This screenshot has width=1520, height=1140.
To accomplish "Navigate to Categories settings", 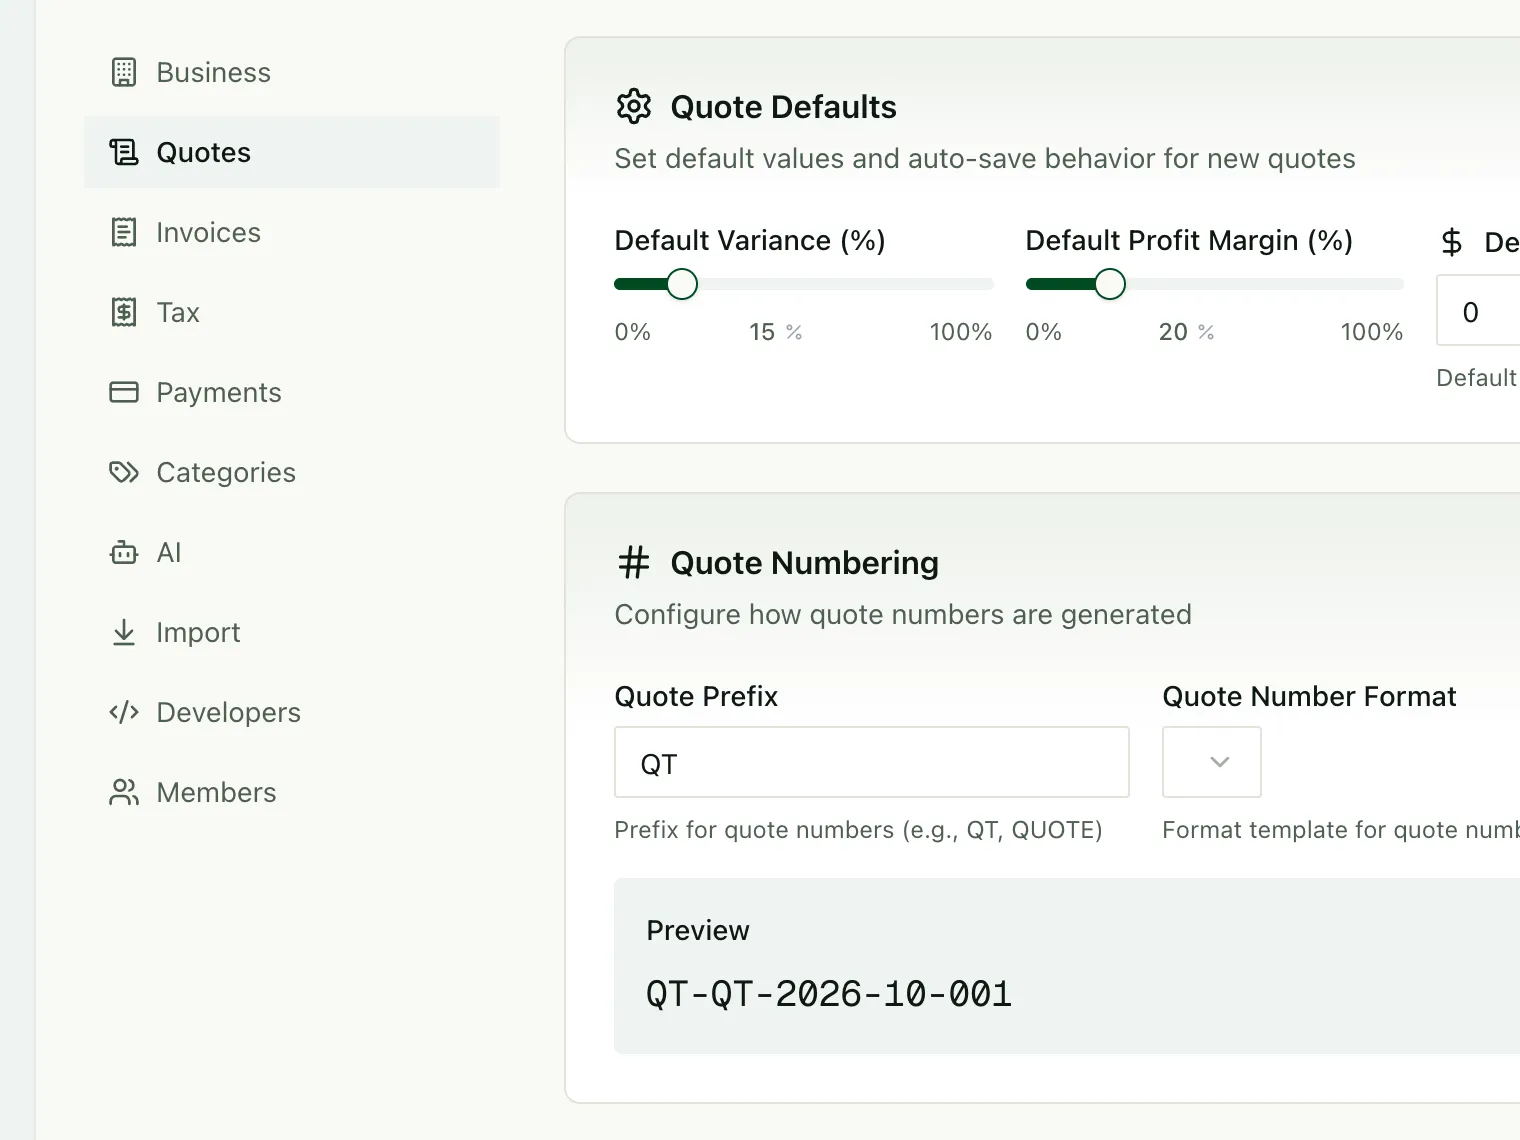I will point(292,472).
